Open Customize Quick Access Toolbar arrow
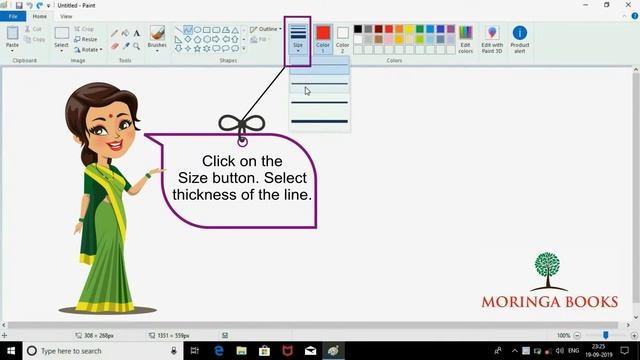 [48, 6]
